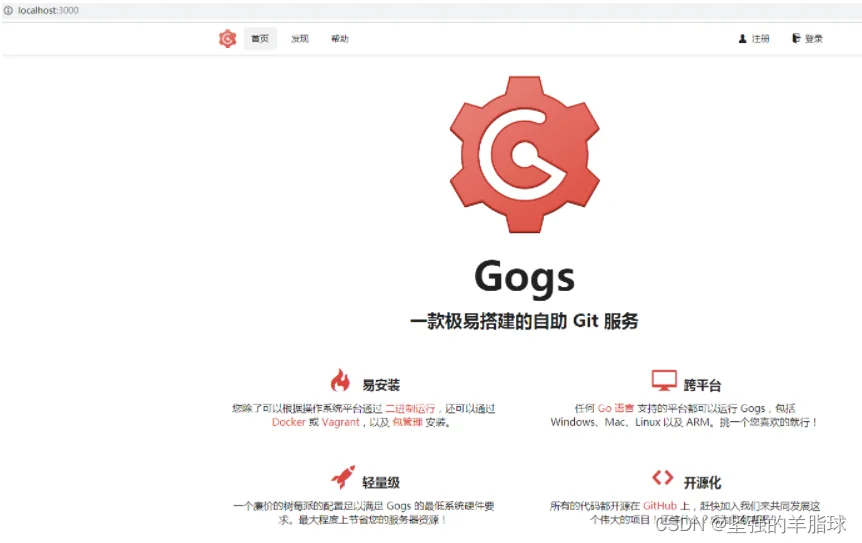This screenshot has width=862, height=543.
Task: Open the 帮助 help menu item
Action: [340, 38]
